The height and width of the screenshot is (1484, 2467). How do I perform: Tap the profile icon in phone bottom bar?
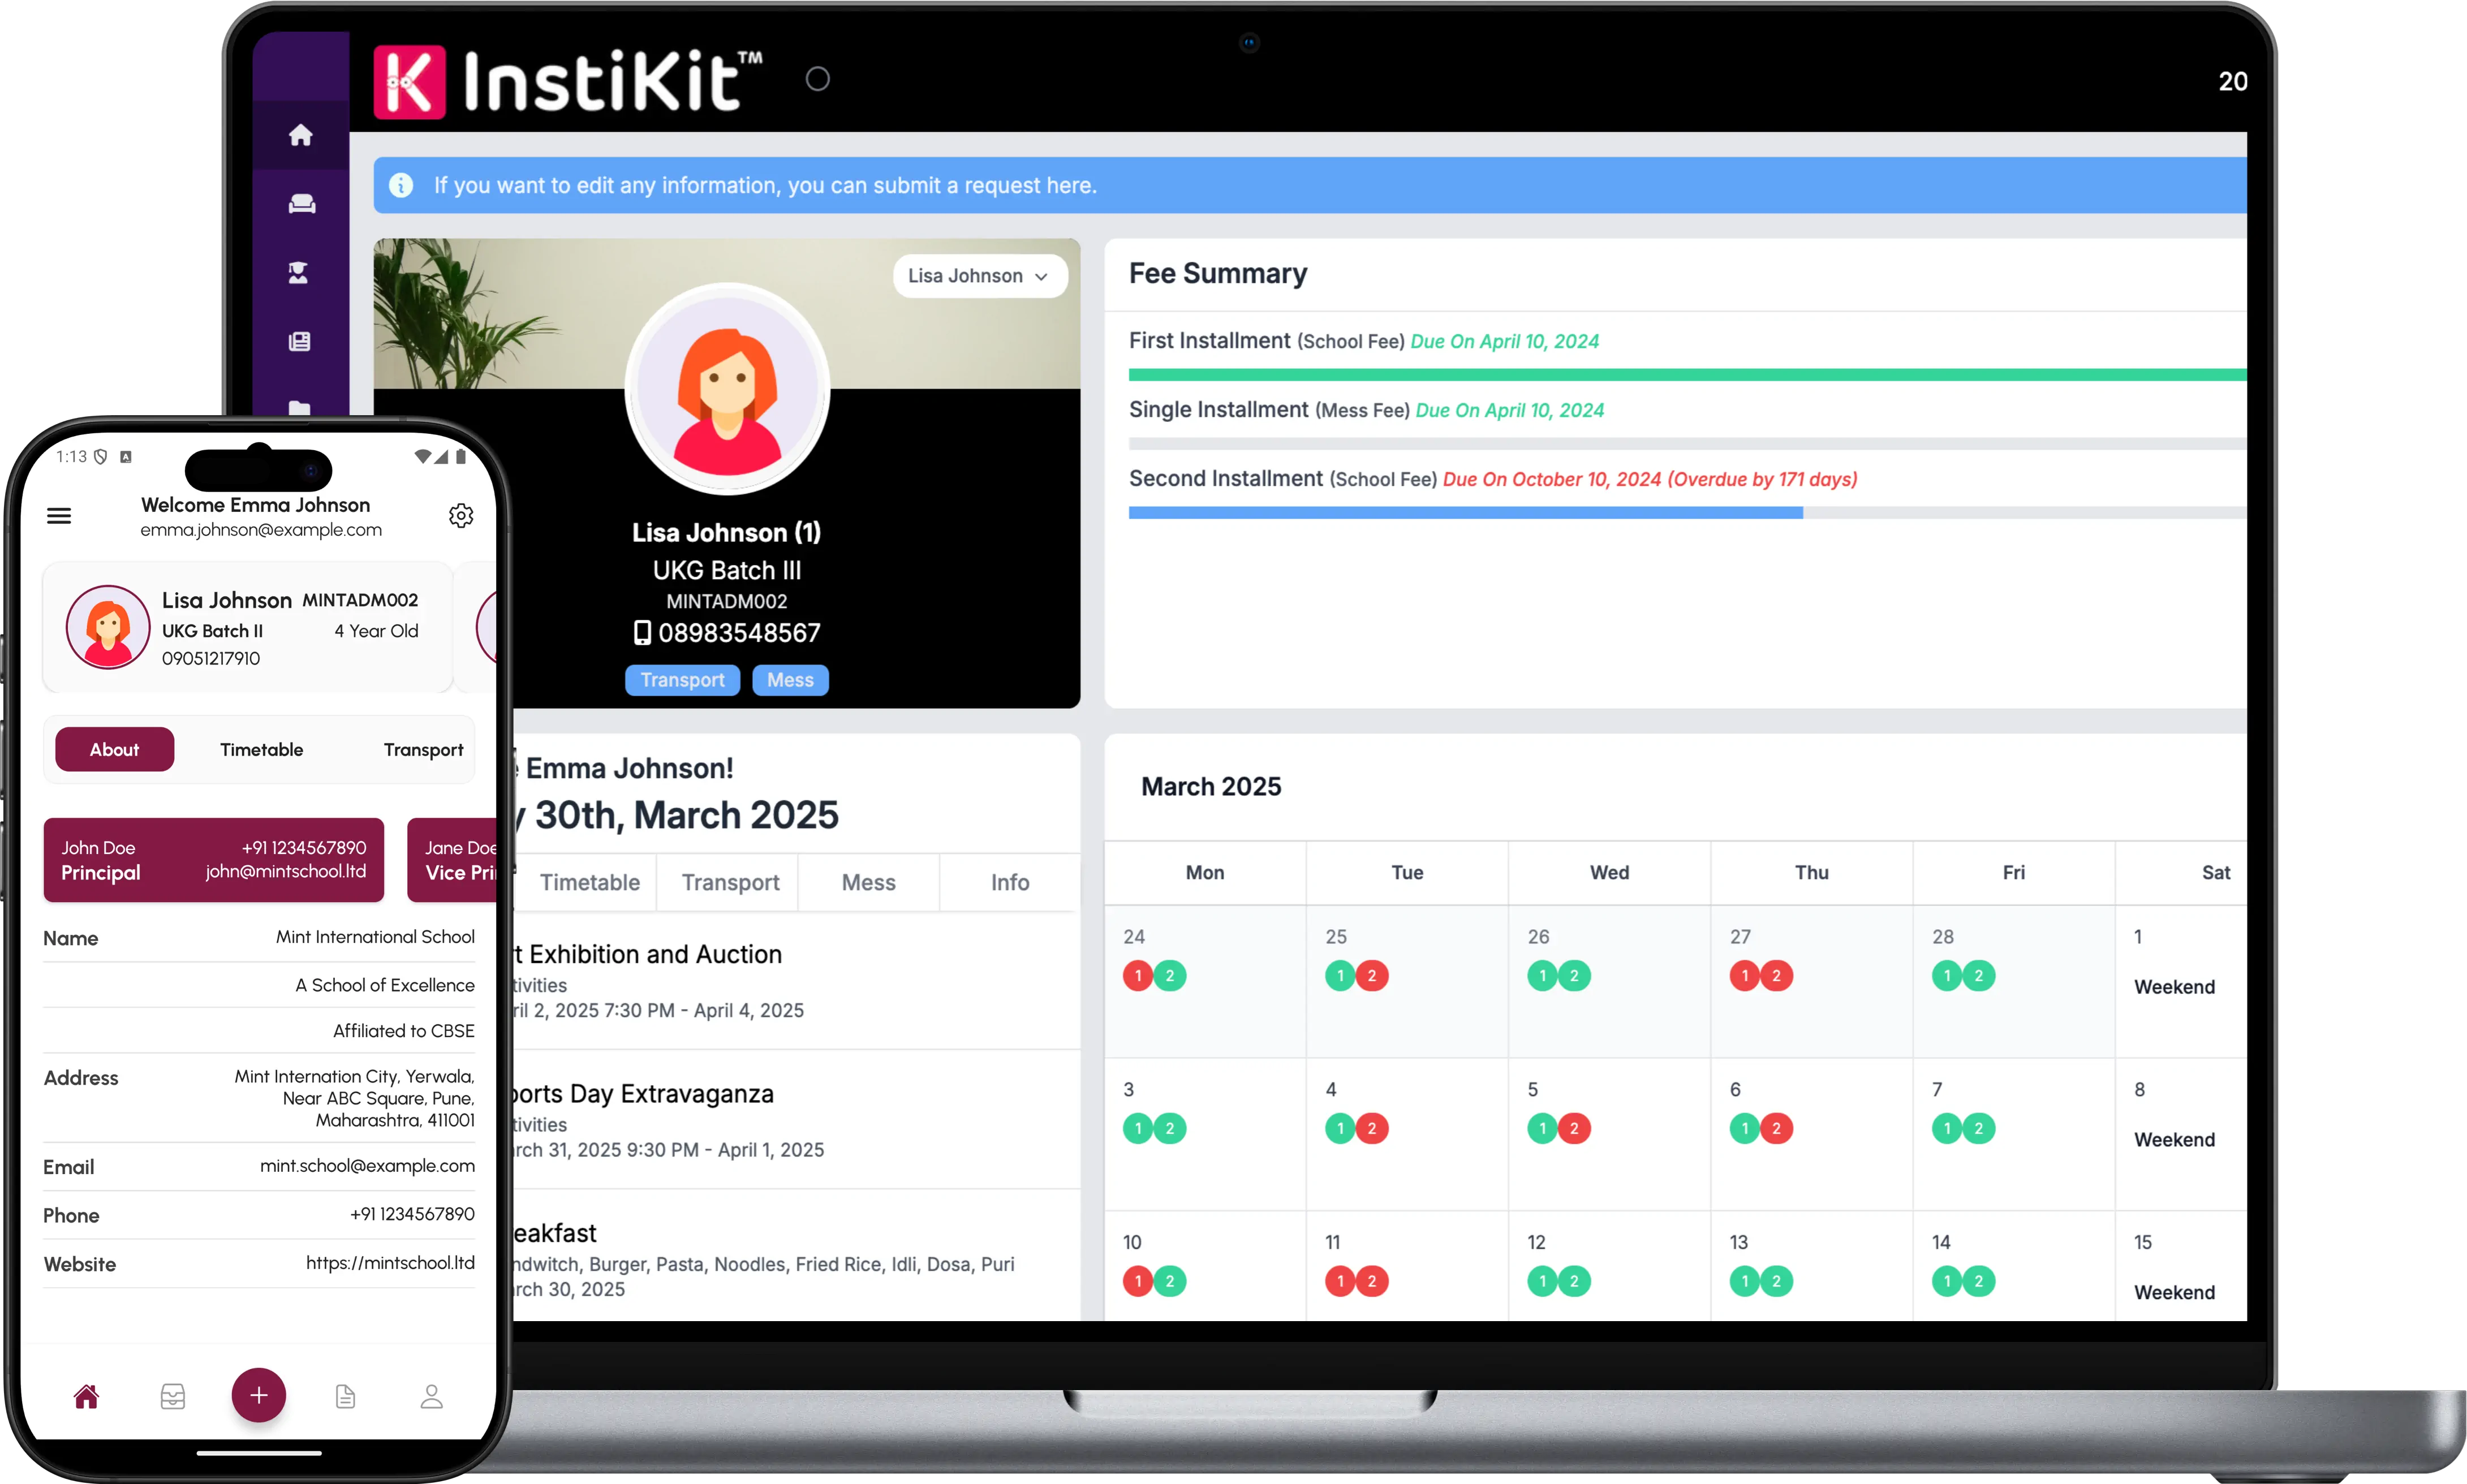click(x=431, y=1396)
